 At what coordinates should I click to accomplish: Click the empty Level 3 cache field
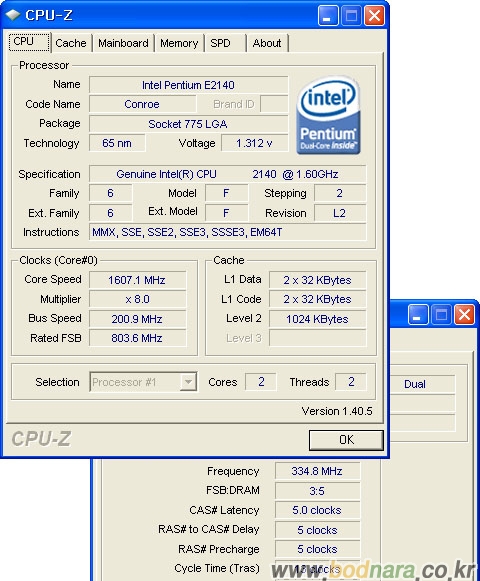point(317,338)
